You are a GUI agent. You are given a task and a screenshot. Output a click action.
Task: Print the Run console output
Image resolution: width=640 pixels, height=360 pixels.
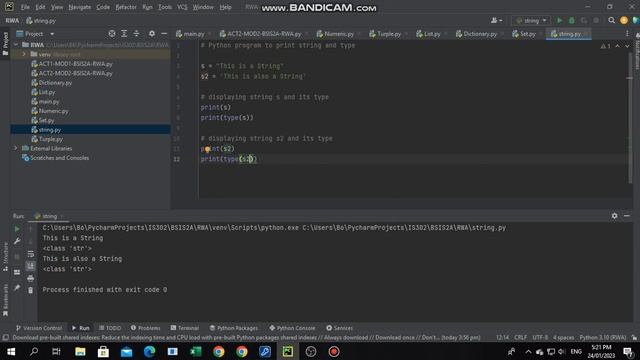coord(31,278)
